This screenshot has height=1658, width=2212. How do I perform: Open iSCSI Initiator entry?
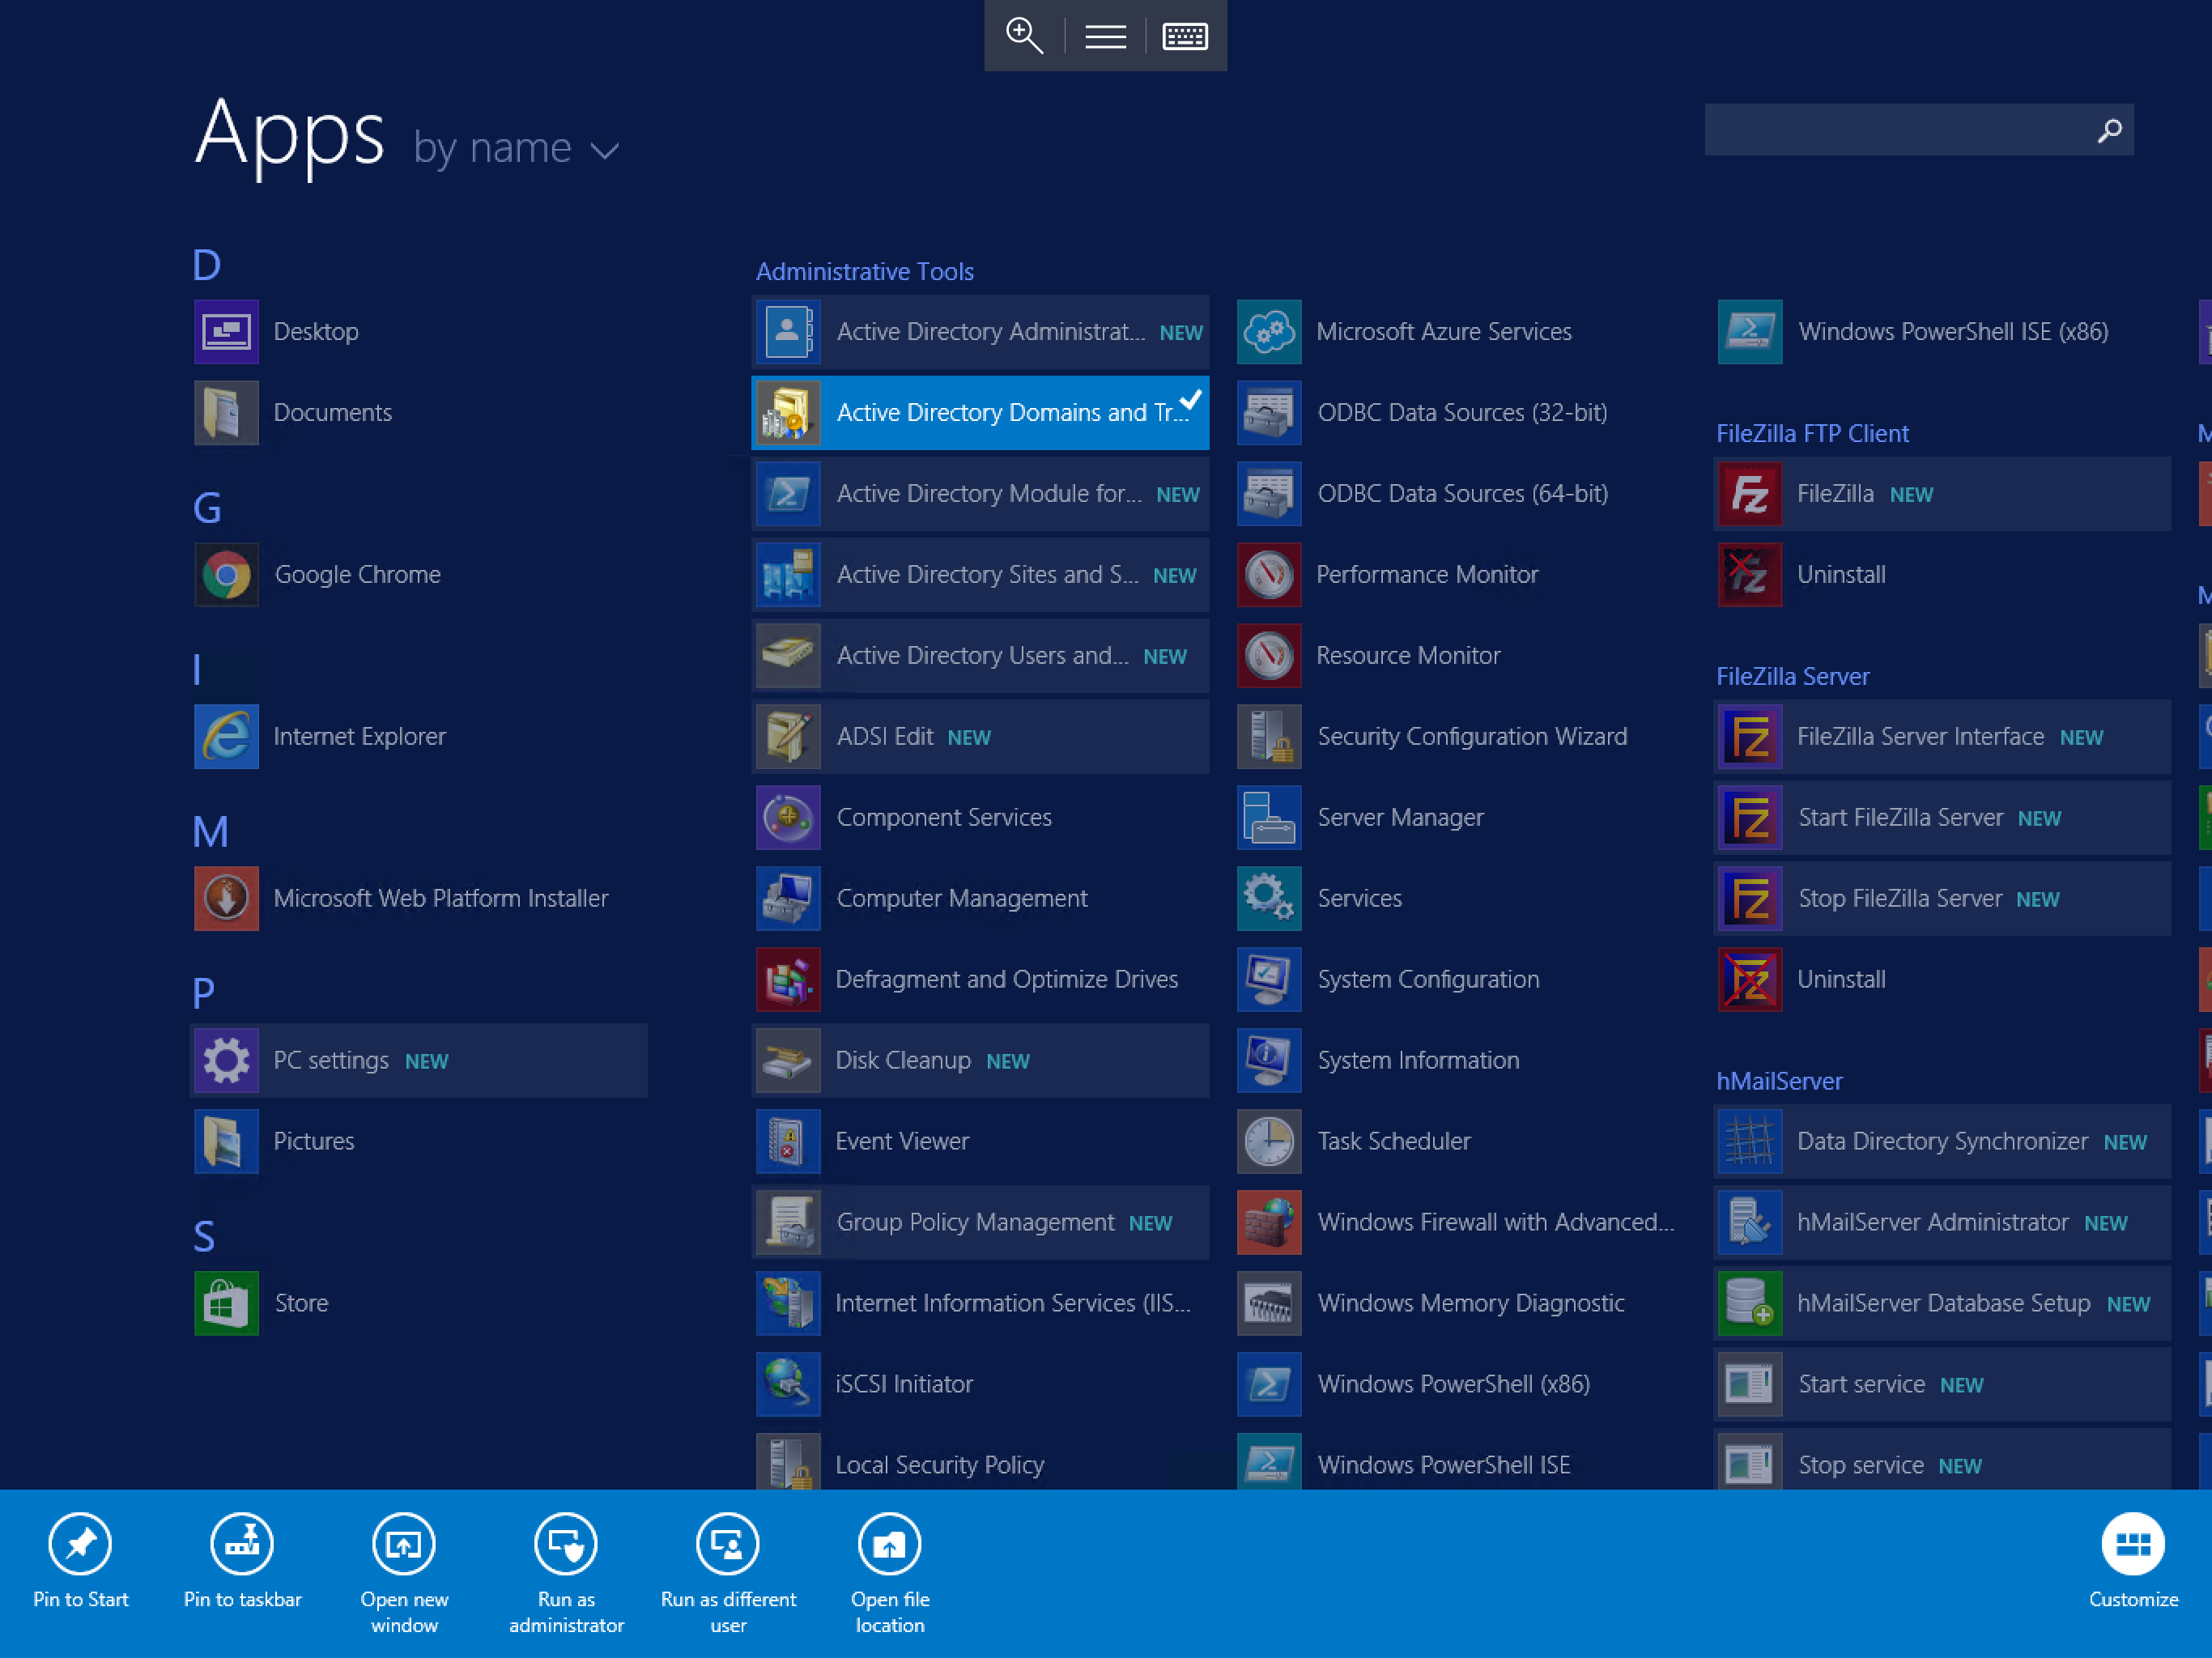tap(980, 1384)
